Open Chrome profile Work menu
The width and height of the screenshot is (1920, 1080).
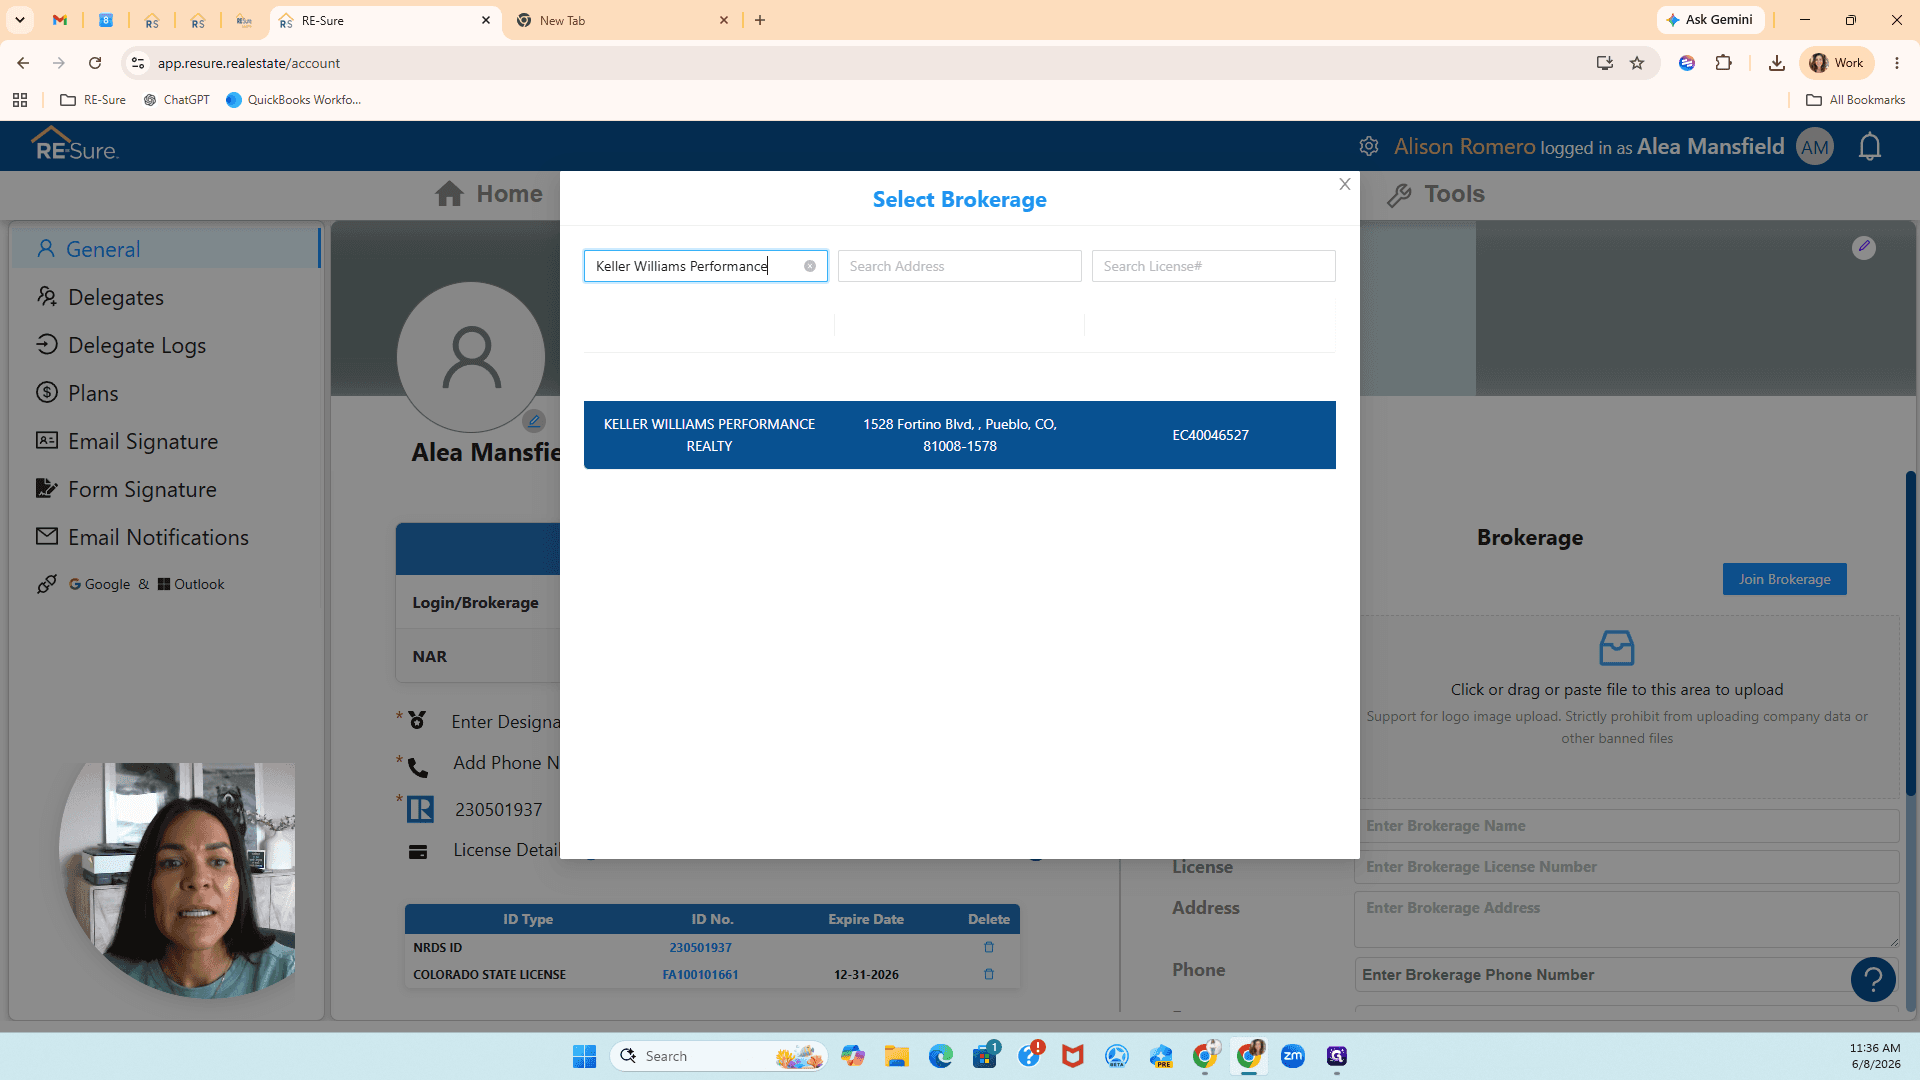(x=1837, y=63)
